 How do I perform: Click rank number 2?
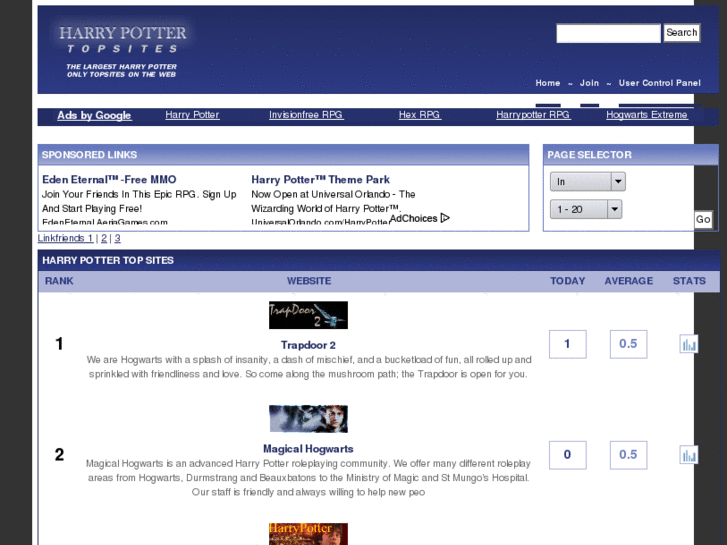point(59,455)
